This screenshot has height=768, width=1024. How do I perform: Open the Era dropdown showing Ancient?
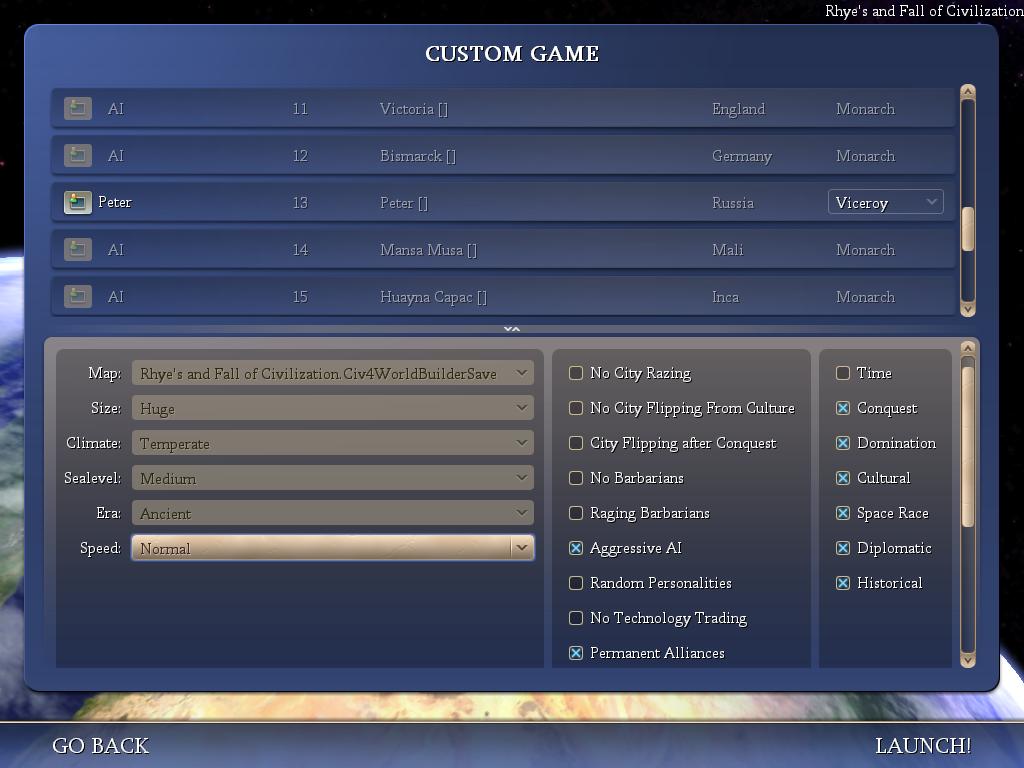(x=332, y=513)
